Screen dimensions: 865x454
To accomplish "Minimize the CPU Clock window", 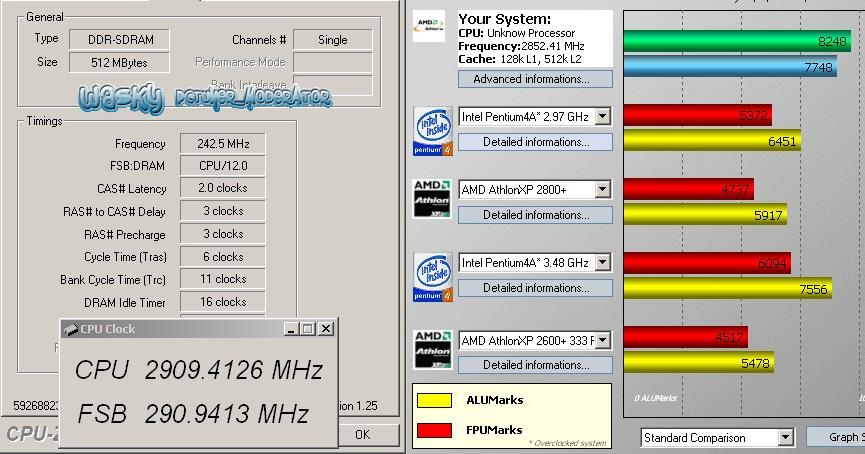I will (291, 329).
